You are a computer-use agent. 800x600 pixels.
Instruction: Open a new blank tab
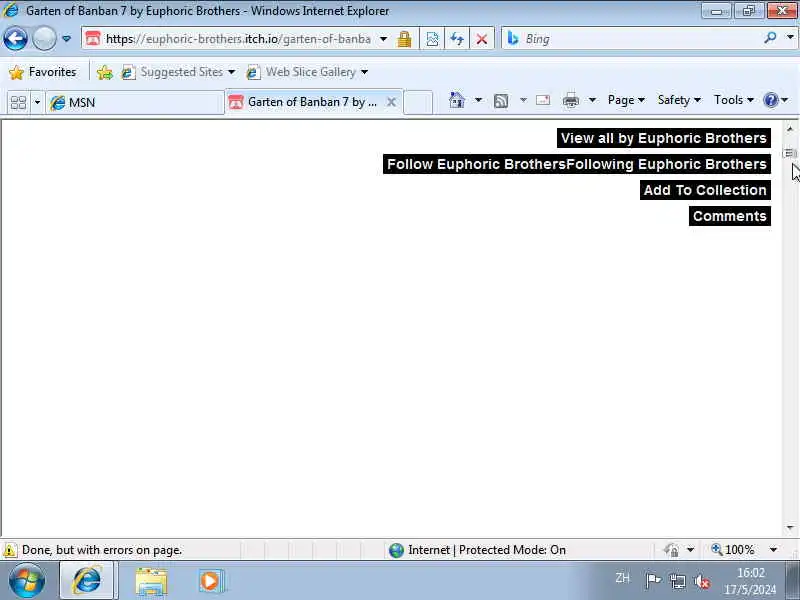418,102
